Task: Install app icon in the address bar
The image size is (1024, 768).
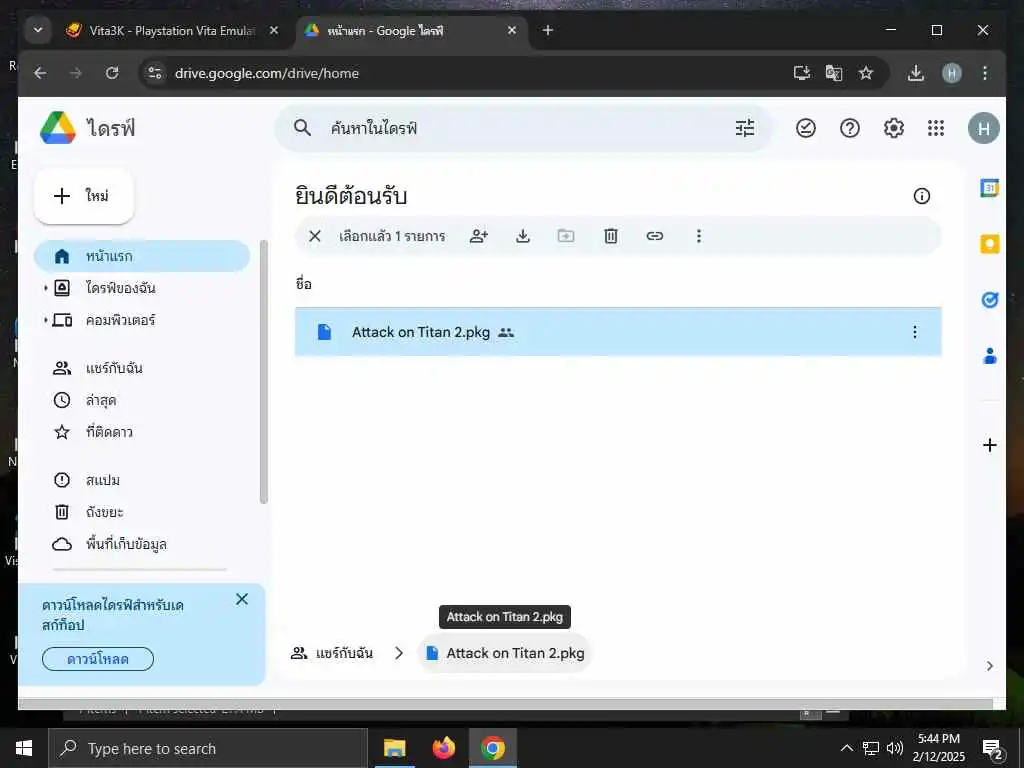Action: click(x=802, y=73)
